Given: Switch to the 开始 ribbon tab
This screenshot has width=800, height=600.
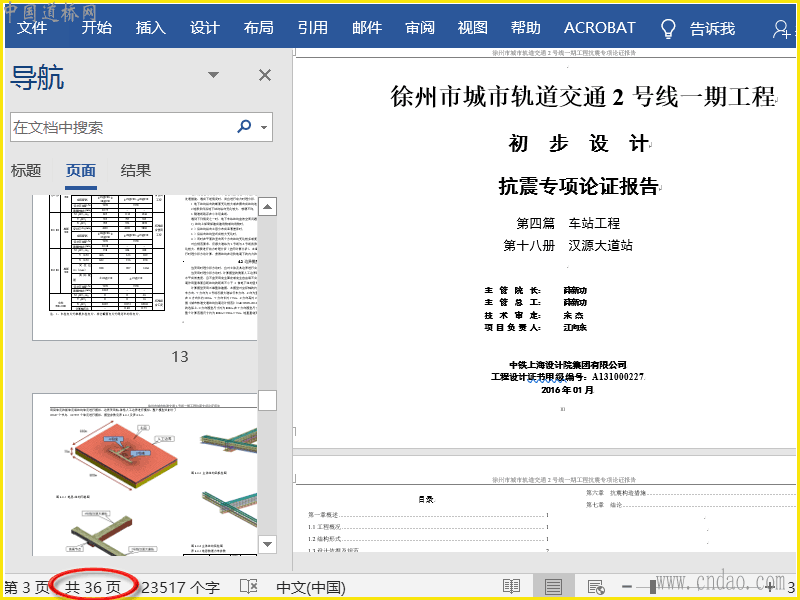Looking at the screenshot, I should pyautogui.click(x=96, y=28).
